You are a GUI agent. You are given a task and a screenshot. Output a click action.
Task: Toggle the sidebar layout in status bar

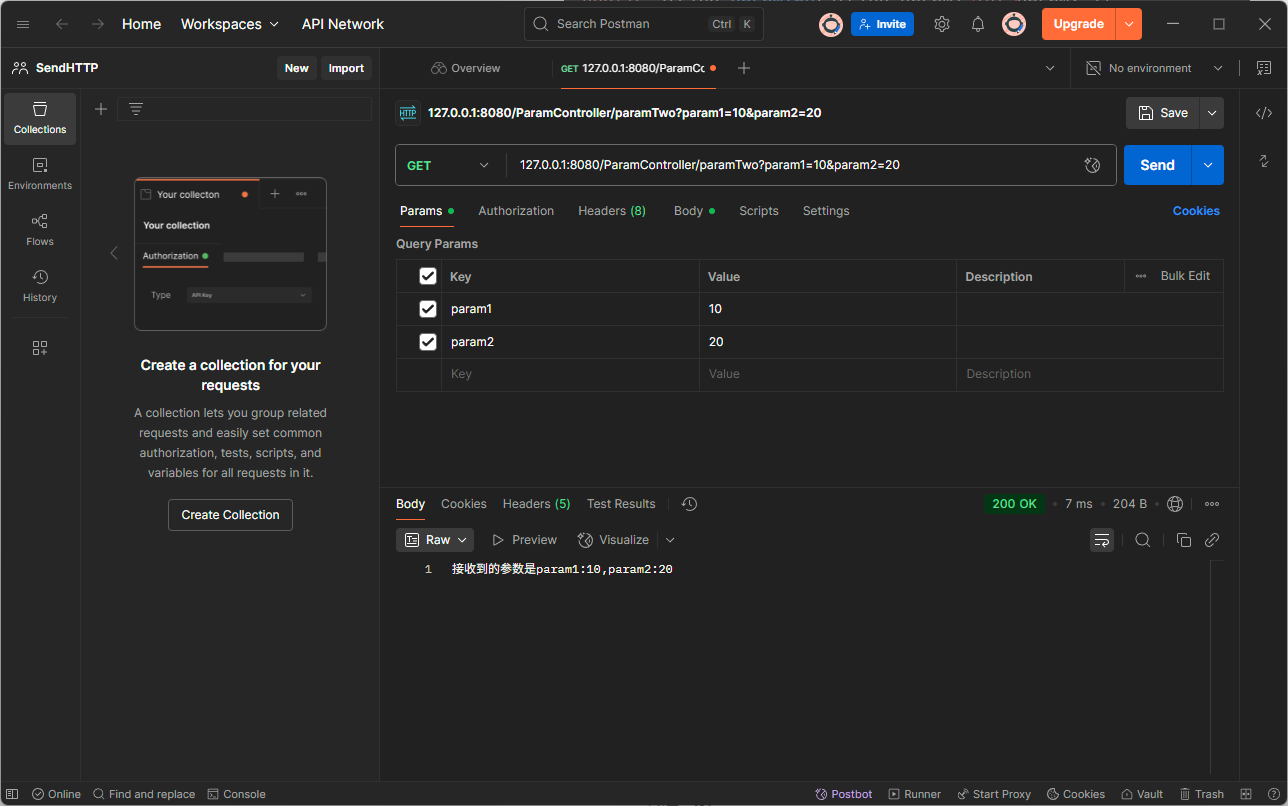(14, 794)
